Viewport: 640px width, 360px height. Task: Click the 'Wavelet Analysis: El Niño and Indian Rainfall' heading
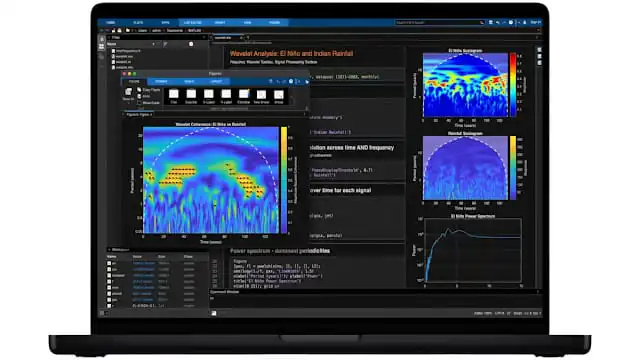pos(291,53)
